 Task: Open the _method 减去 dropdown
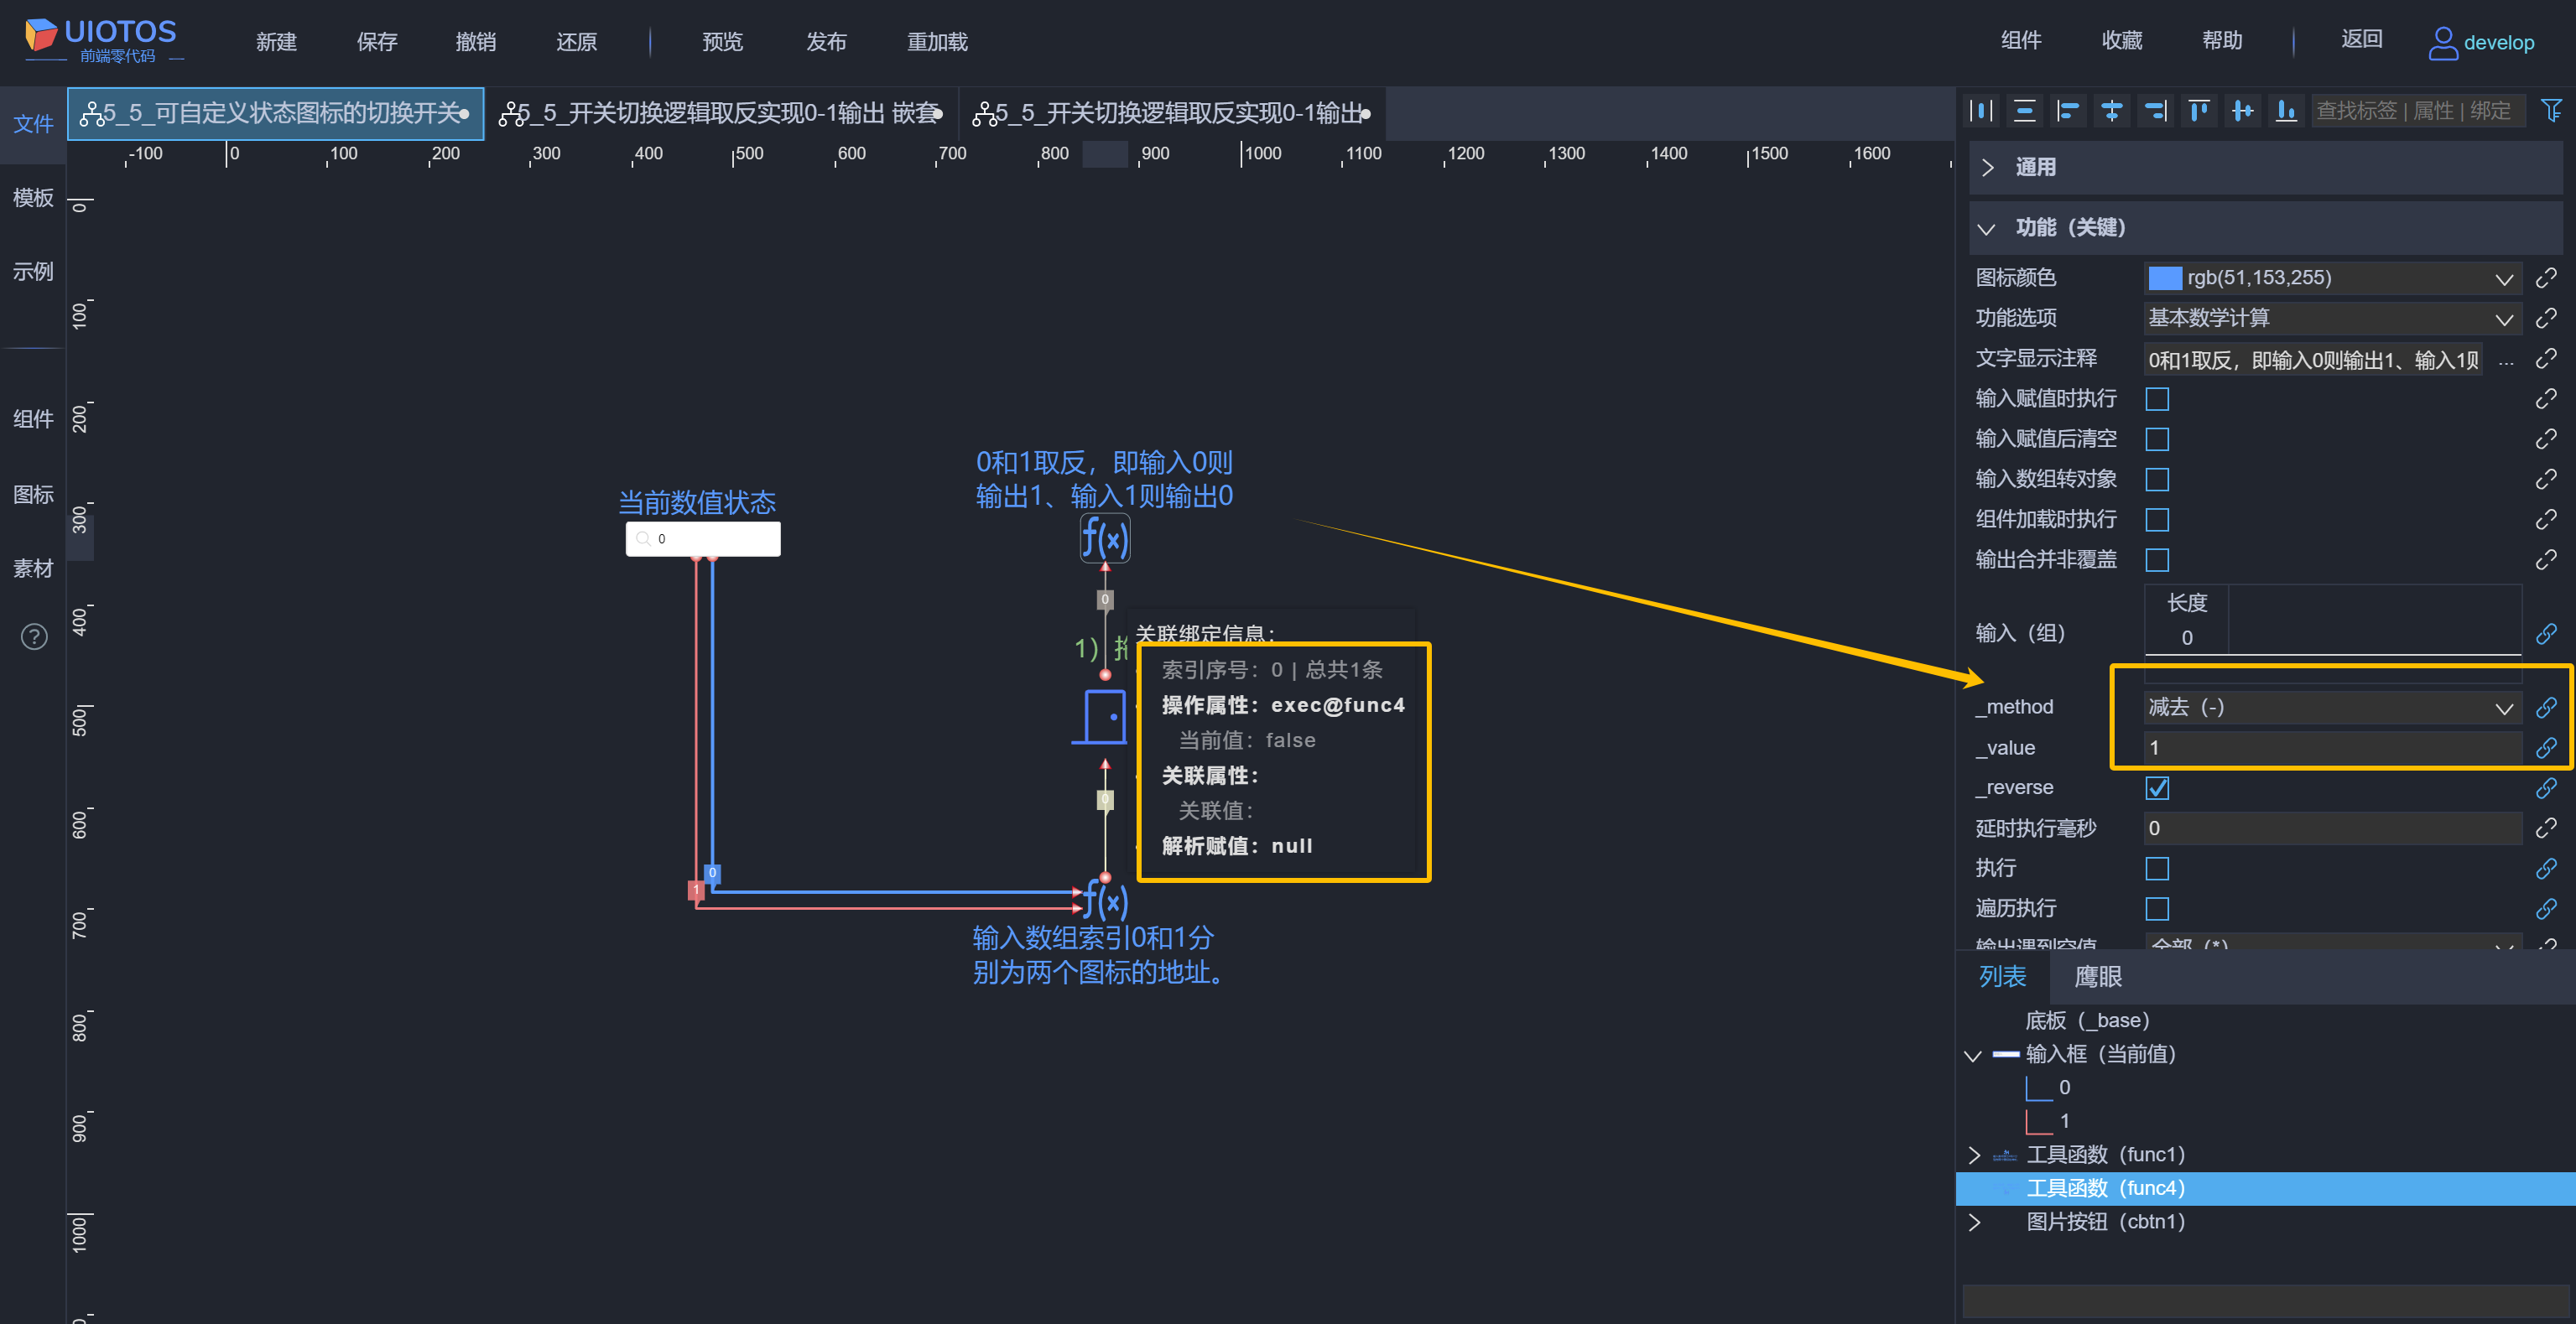(2330, 708)
